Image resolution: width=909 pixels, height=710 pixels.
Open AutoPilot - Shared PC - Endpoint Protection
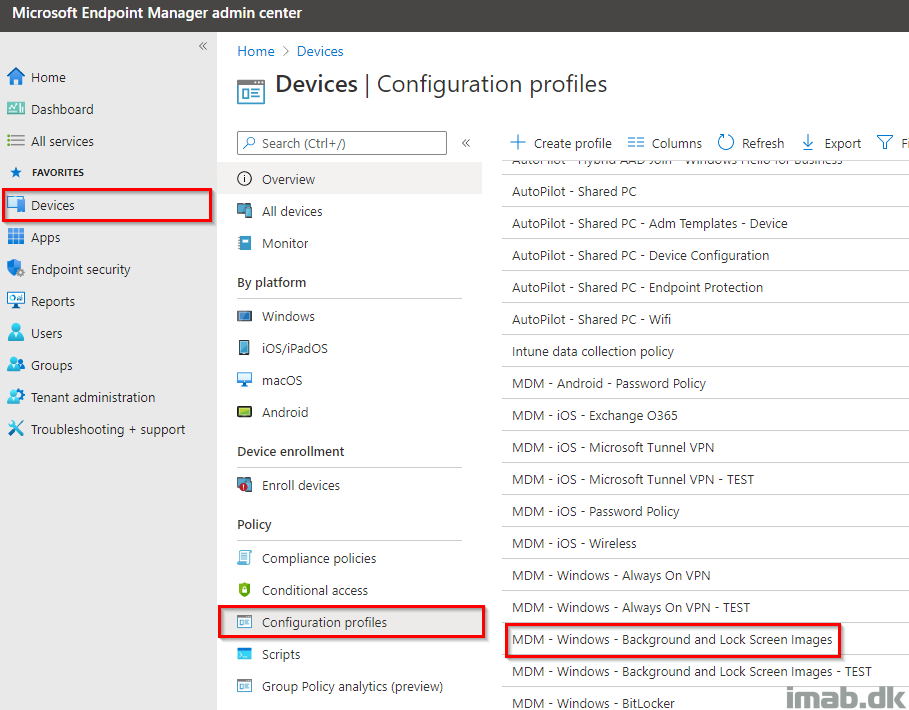point(637,287)
